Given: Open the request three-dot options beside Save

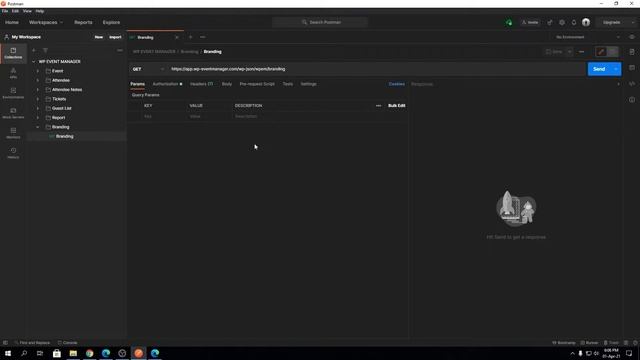Looking at the screenshot, I should (582, 52).
